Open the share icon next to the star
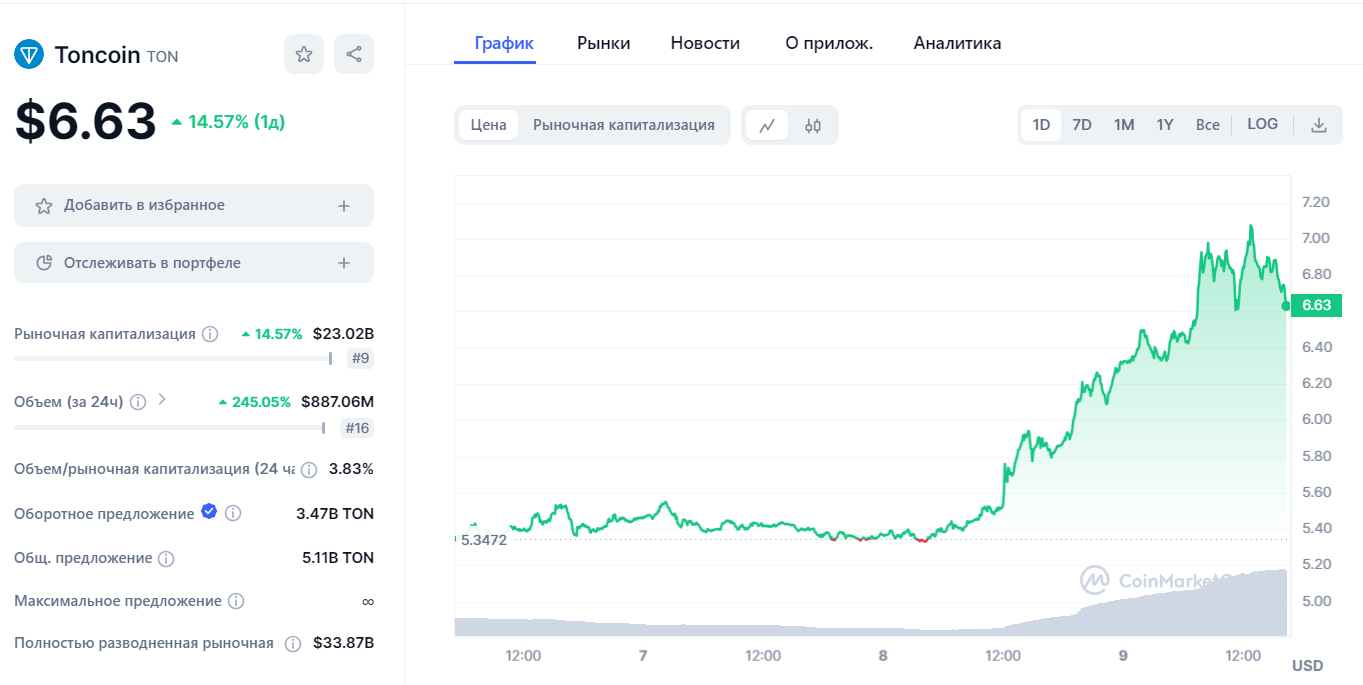The width and height of the screenshot is (1363, 685). point(353,54)
